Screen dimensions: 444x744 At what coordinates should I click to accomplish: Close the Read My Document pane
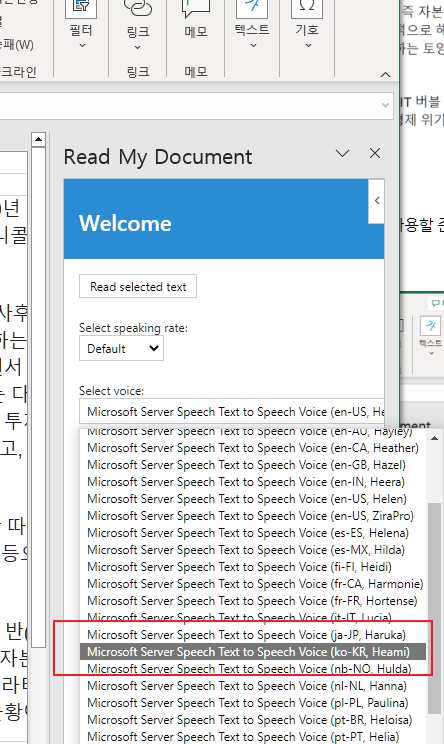click(x=375, y=153)
